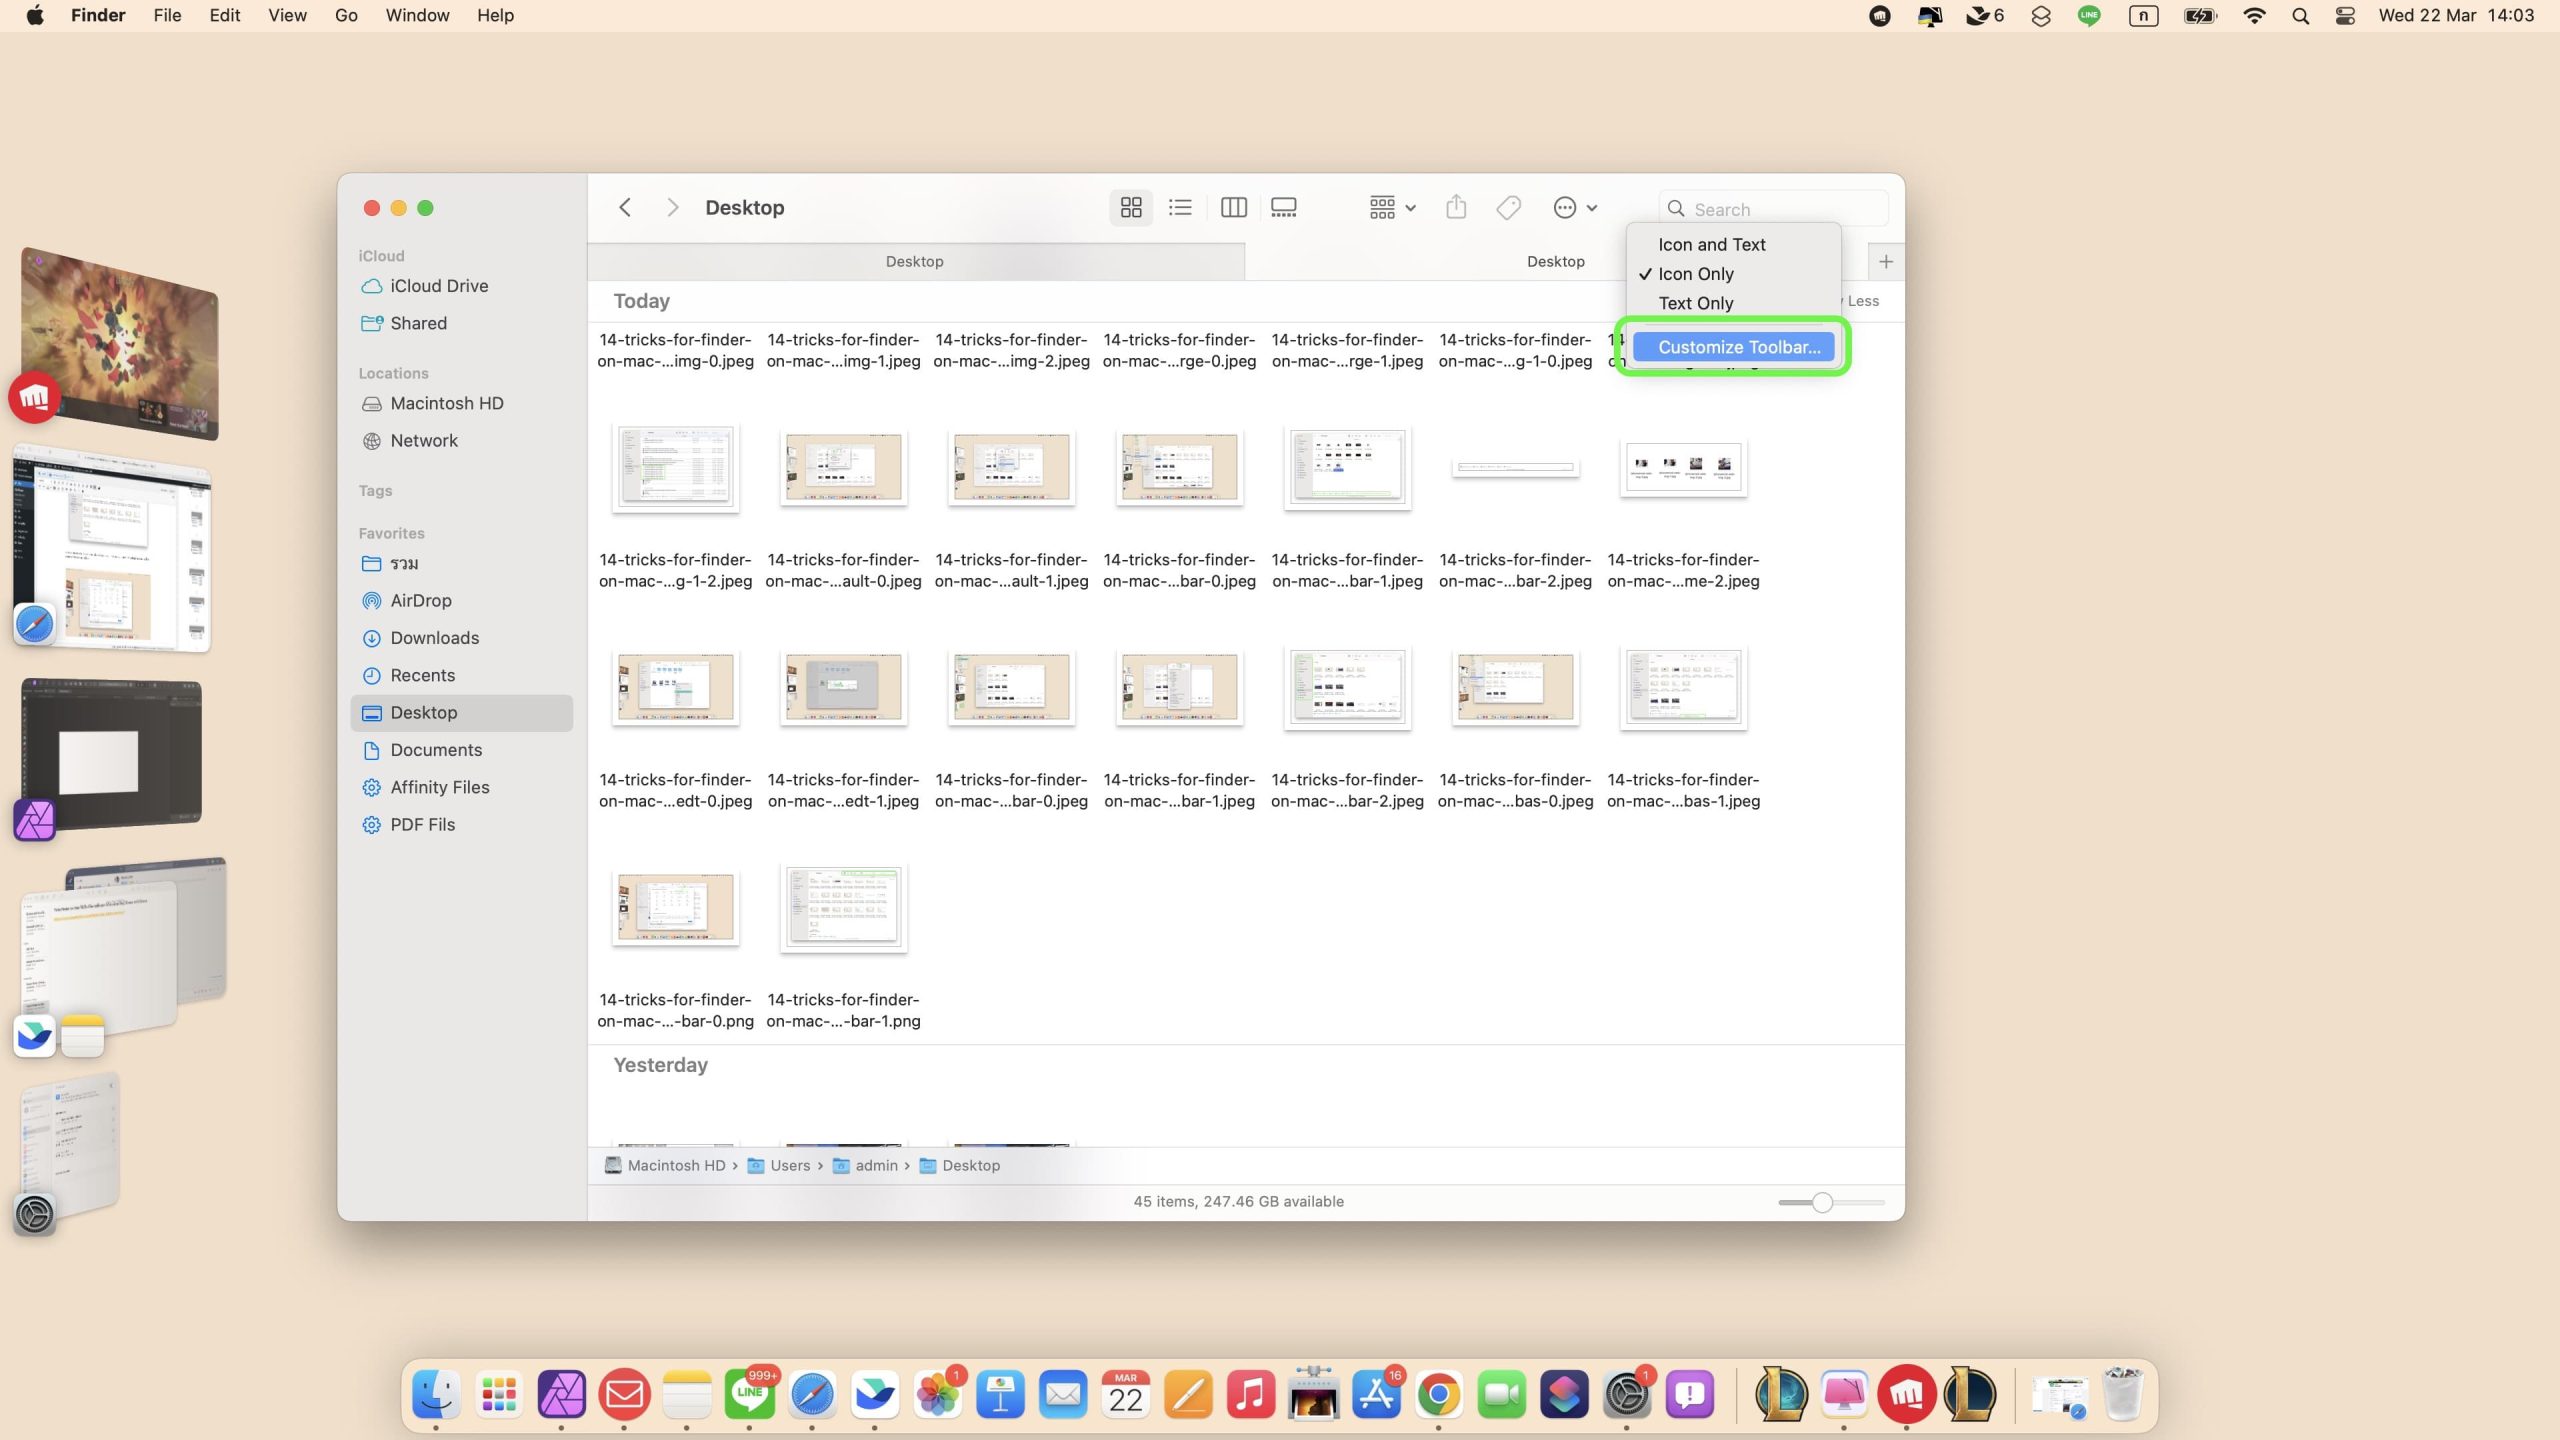Choose Icon and Text display mode
The image size is (2560, 1440).
[1711, 245]
